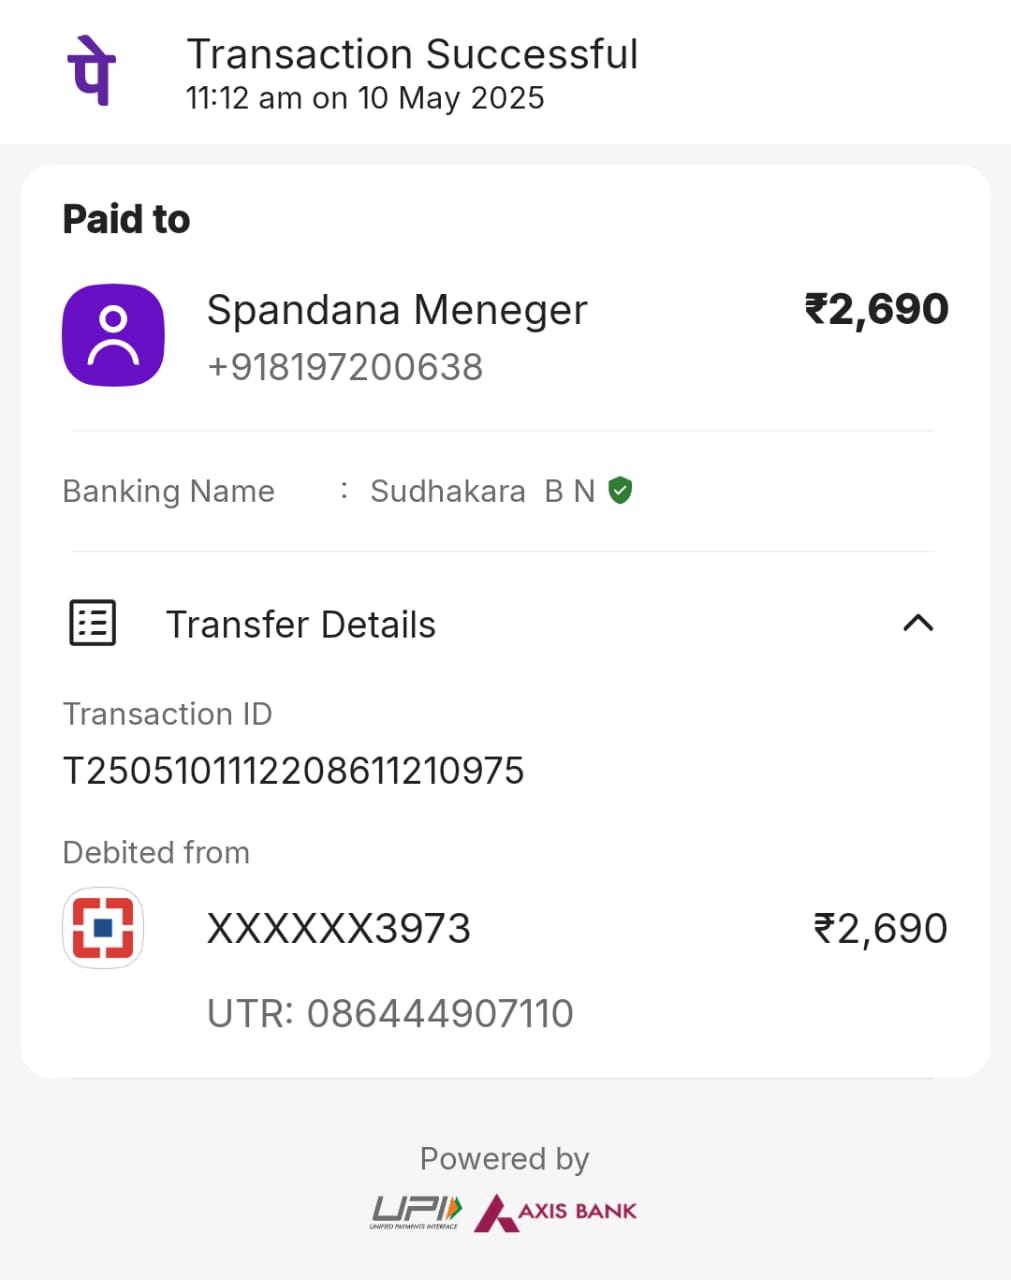Click the Transaction Successful title
Image resolution: width=1011 pixels, height=1280 pixels.
point(412,54)
